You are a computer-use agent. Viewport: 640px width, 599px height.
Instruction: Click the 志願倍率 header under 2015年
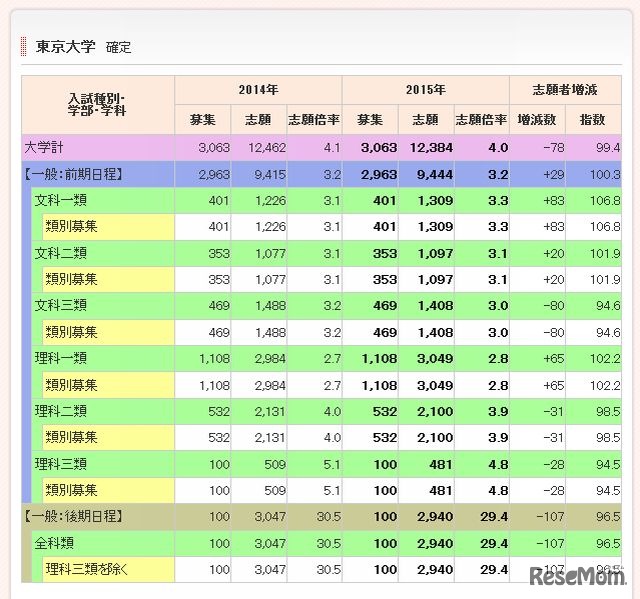tap(481, 120)
